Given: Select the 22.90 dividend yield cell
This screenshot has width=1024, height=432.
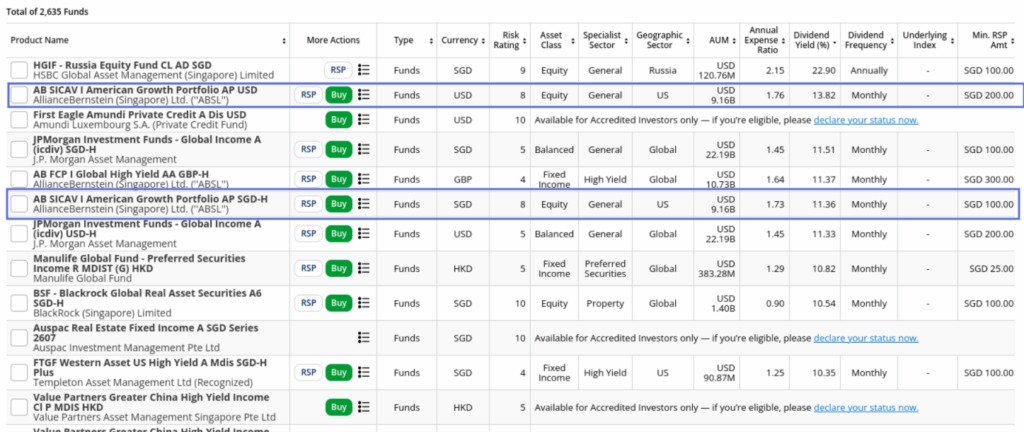Looking at the screenshot, I should pos(814,70).
